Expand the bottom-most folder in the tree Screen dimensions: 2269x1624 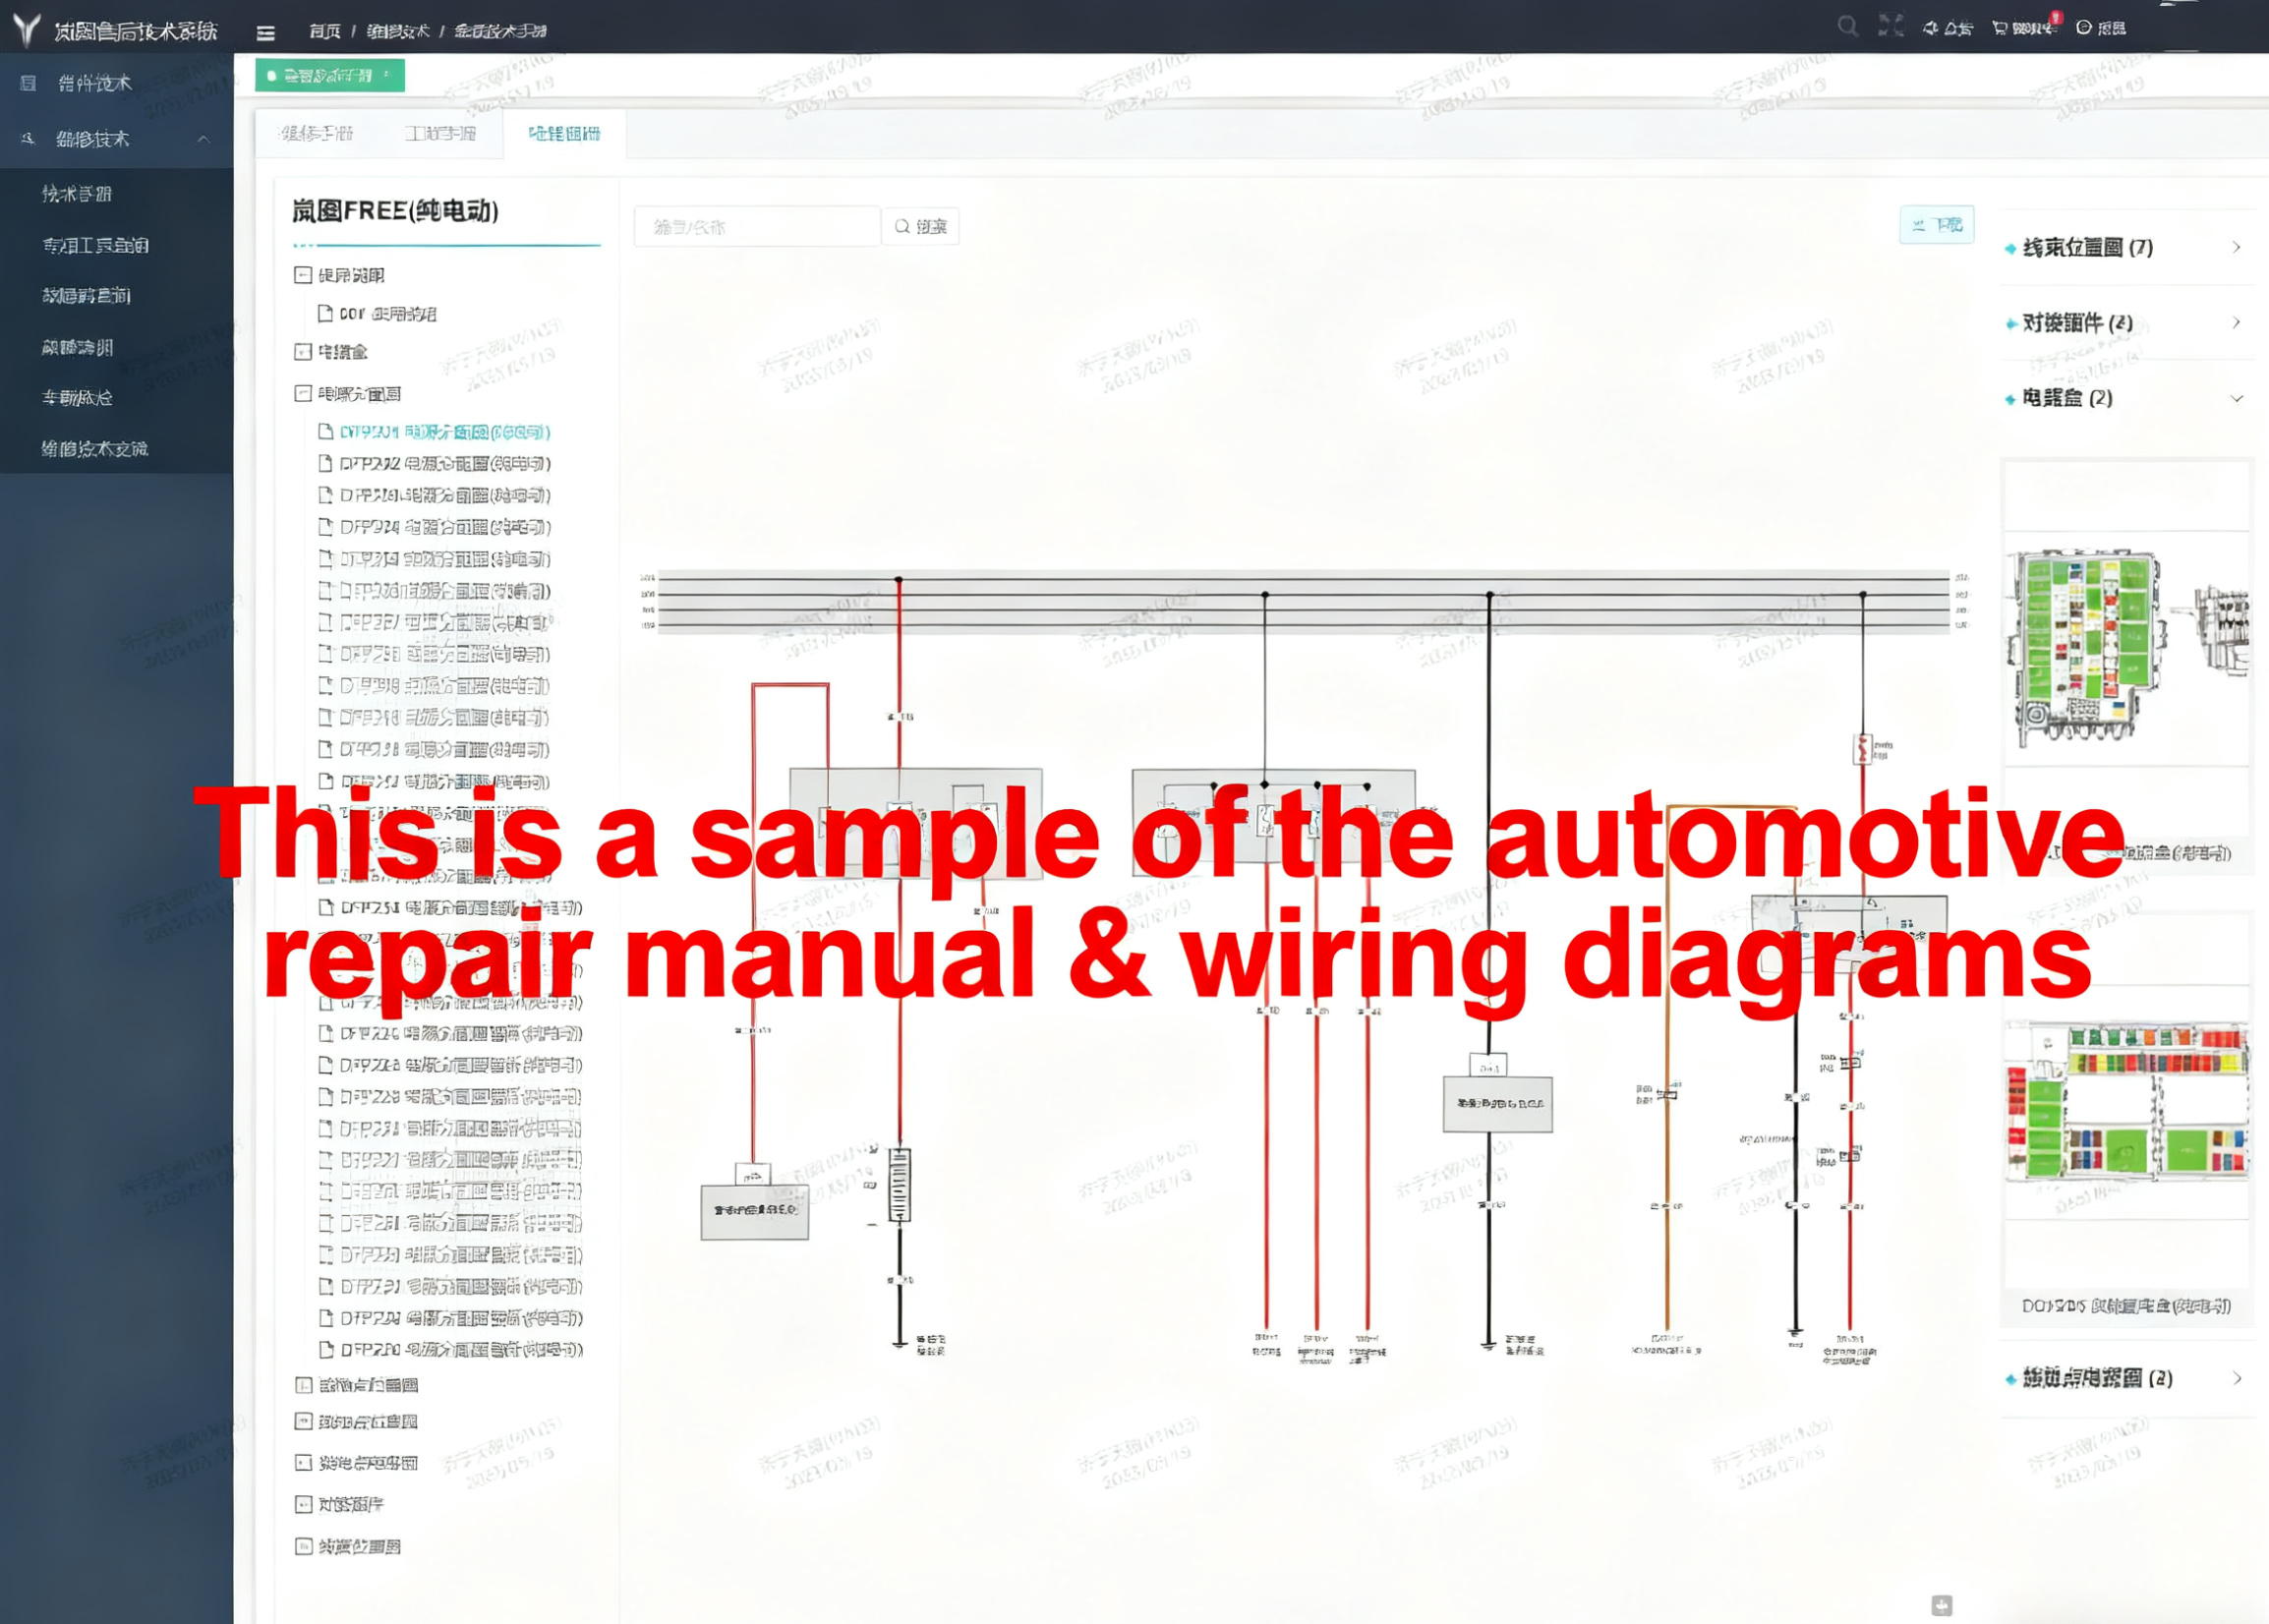click(303, 1546)
